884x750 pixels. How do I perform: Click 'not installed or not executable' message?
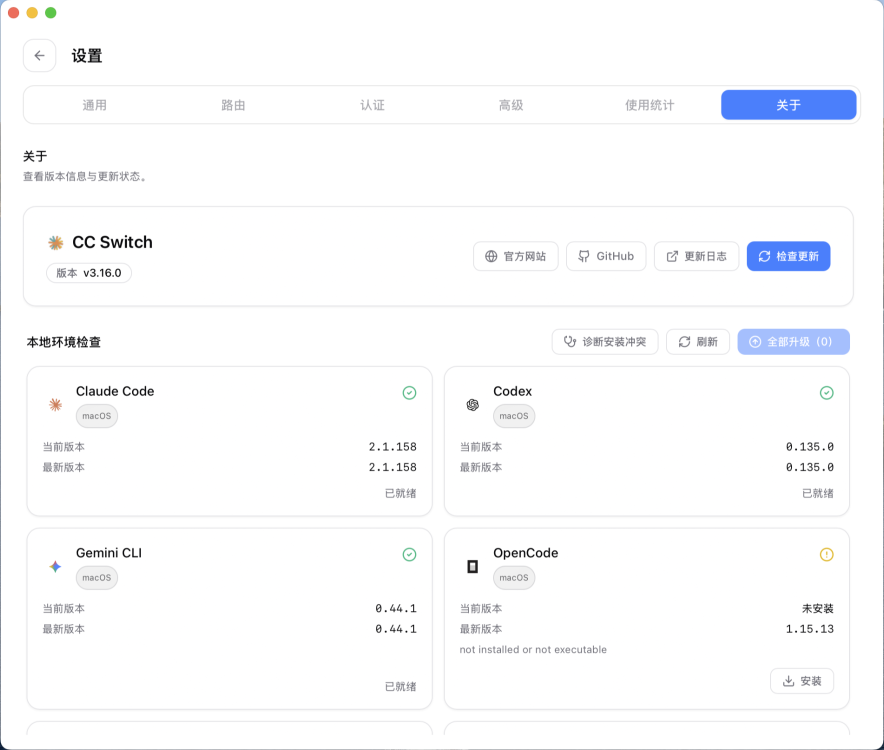[533, 650]
